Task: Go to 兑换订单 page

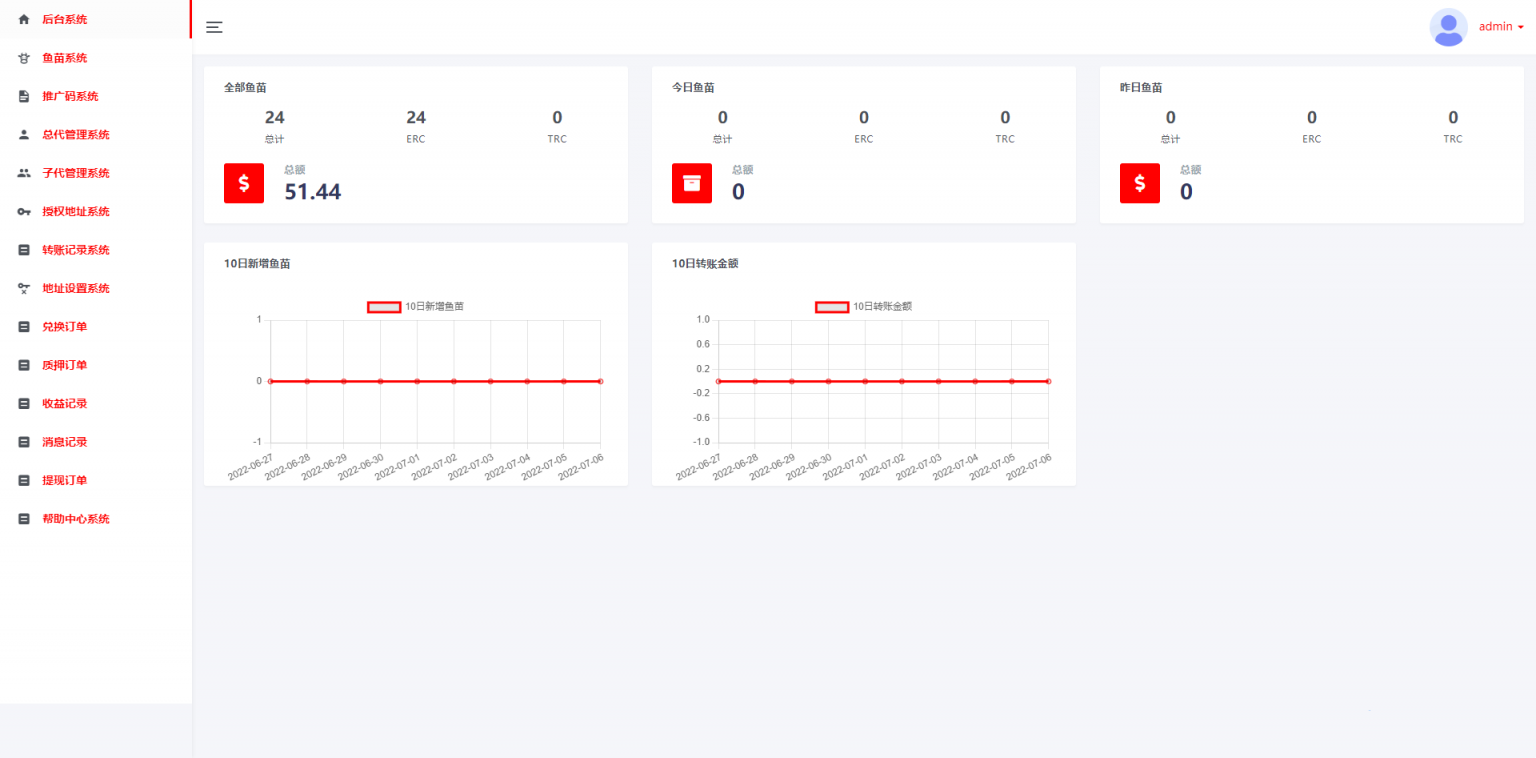Action: click(64, 327)
